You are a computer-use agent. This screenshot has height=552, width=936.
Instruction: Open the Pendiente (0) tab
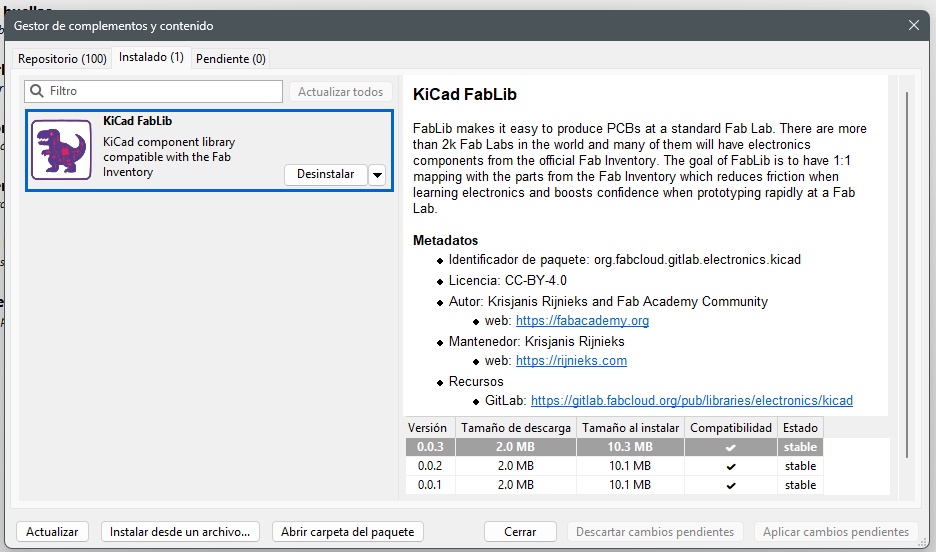point(231,59)
